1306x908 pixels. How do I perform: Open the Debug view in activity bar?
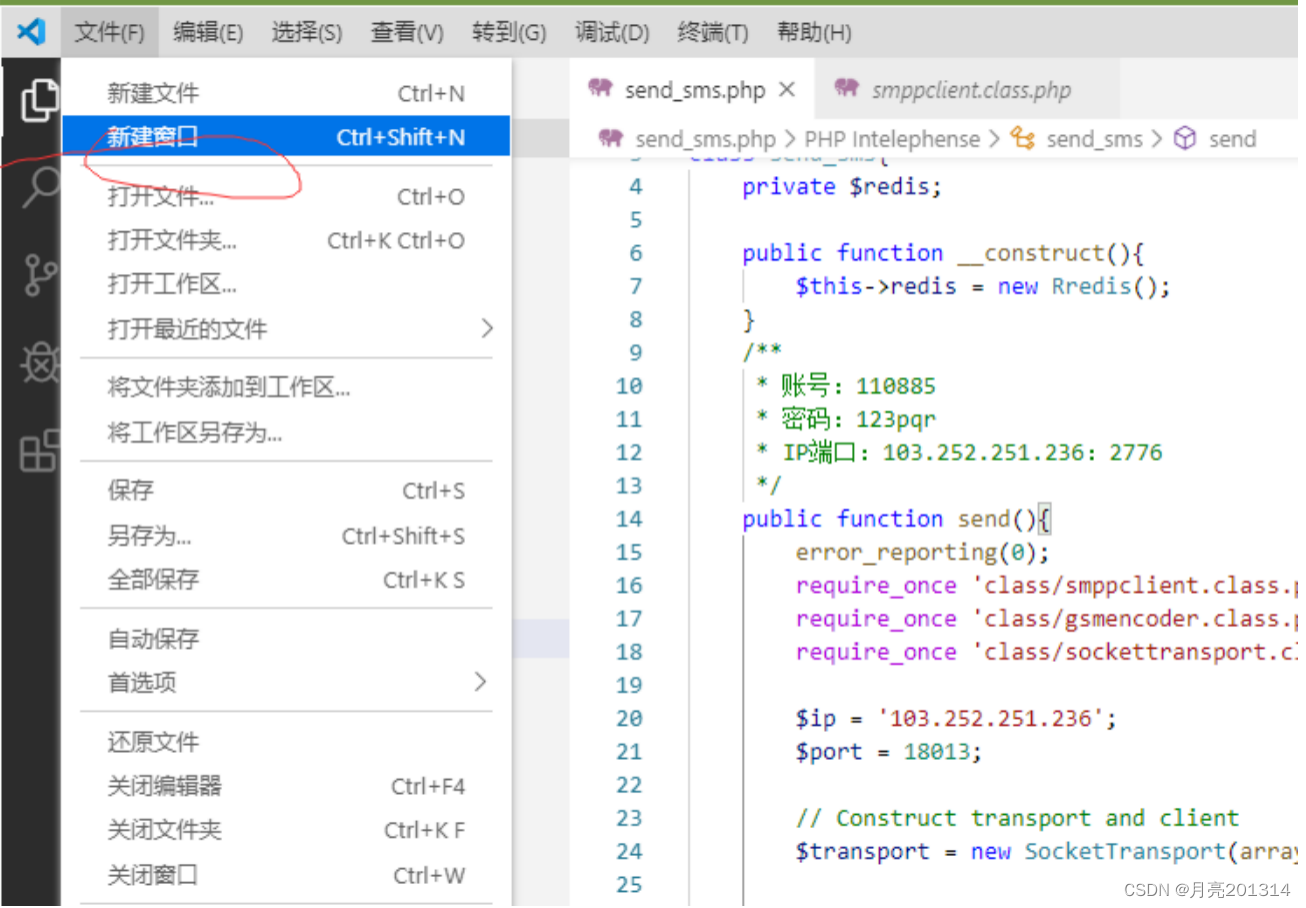click(x=40, y=364)
